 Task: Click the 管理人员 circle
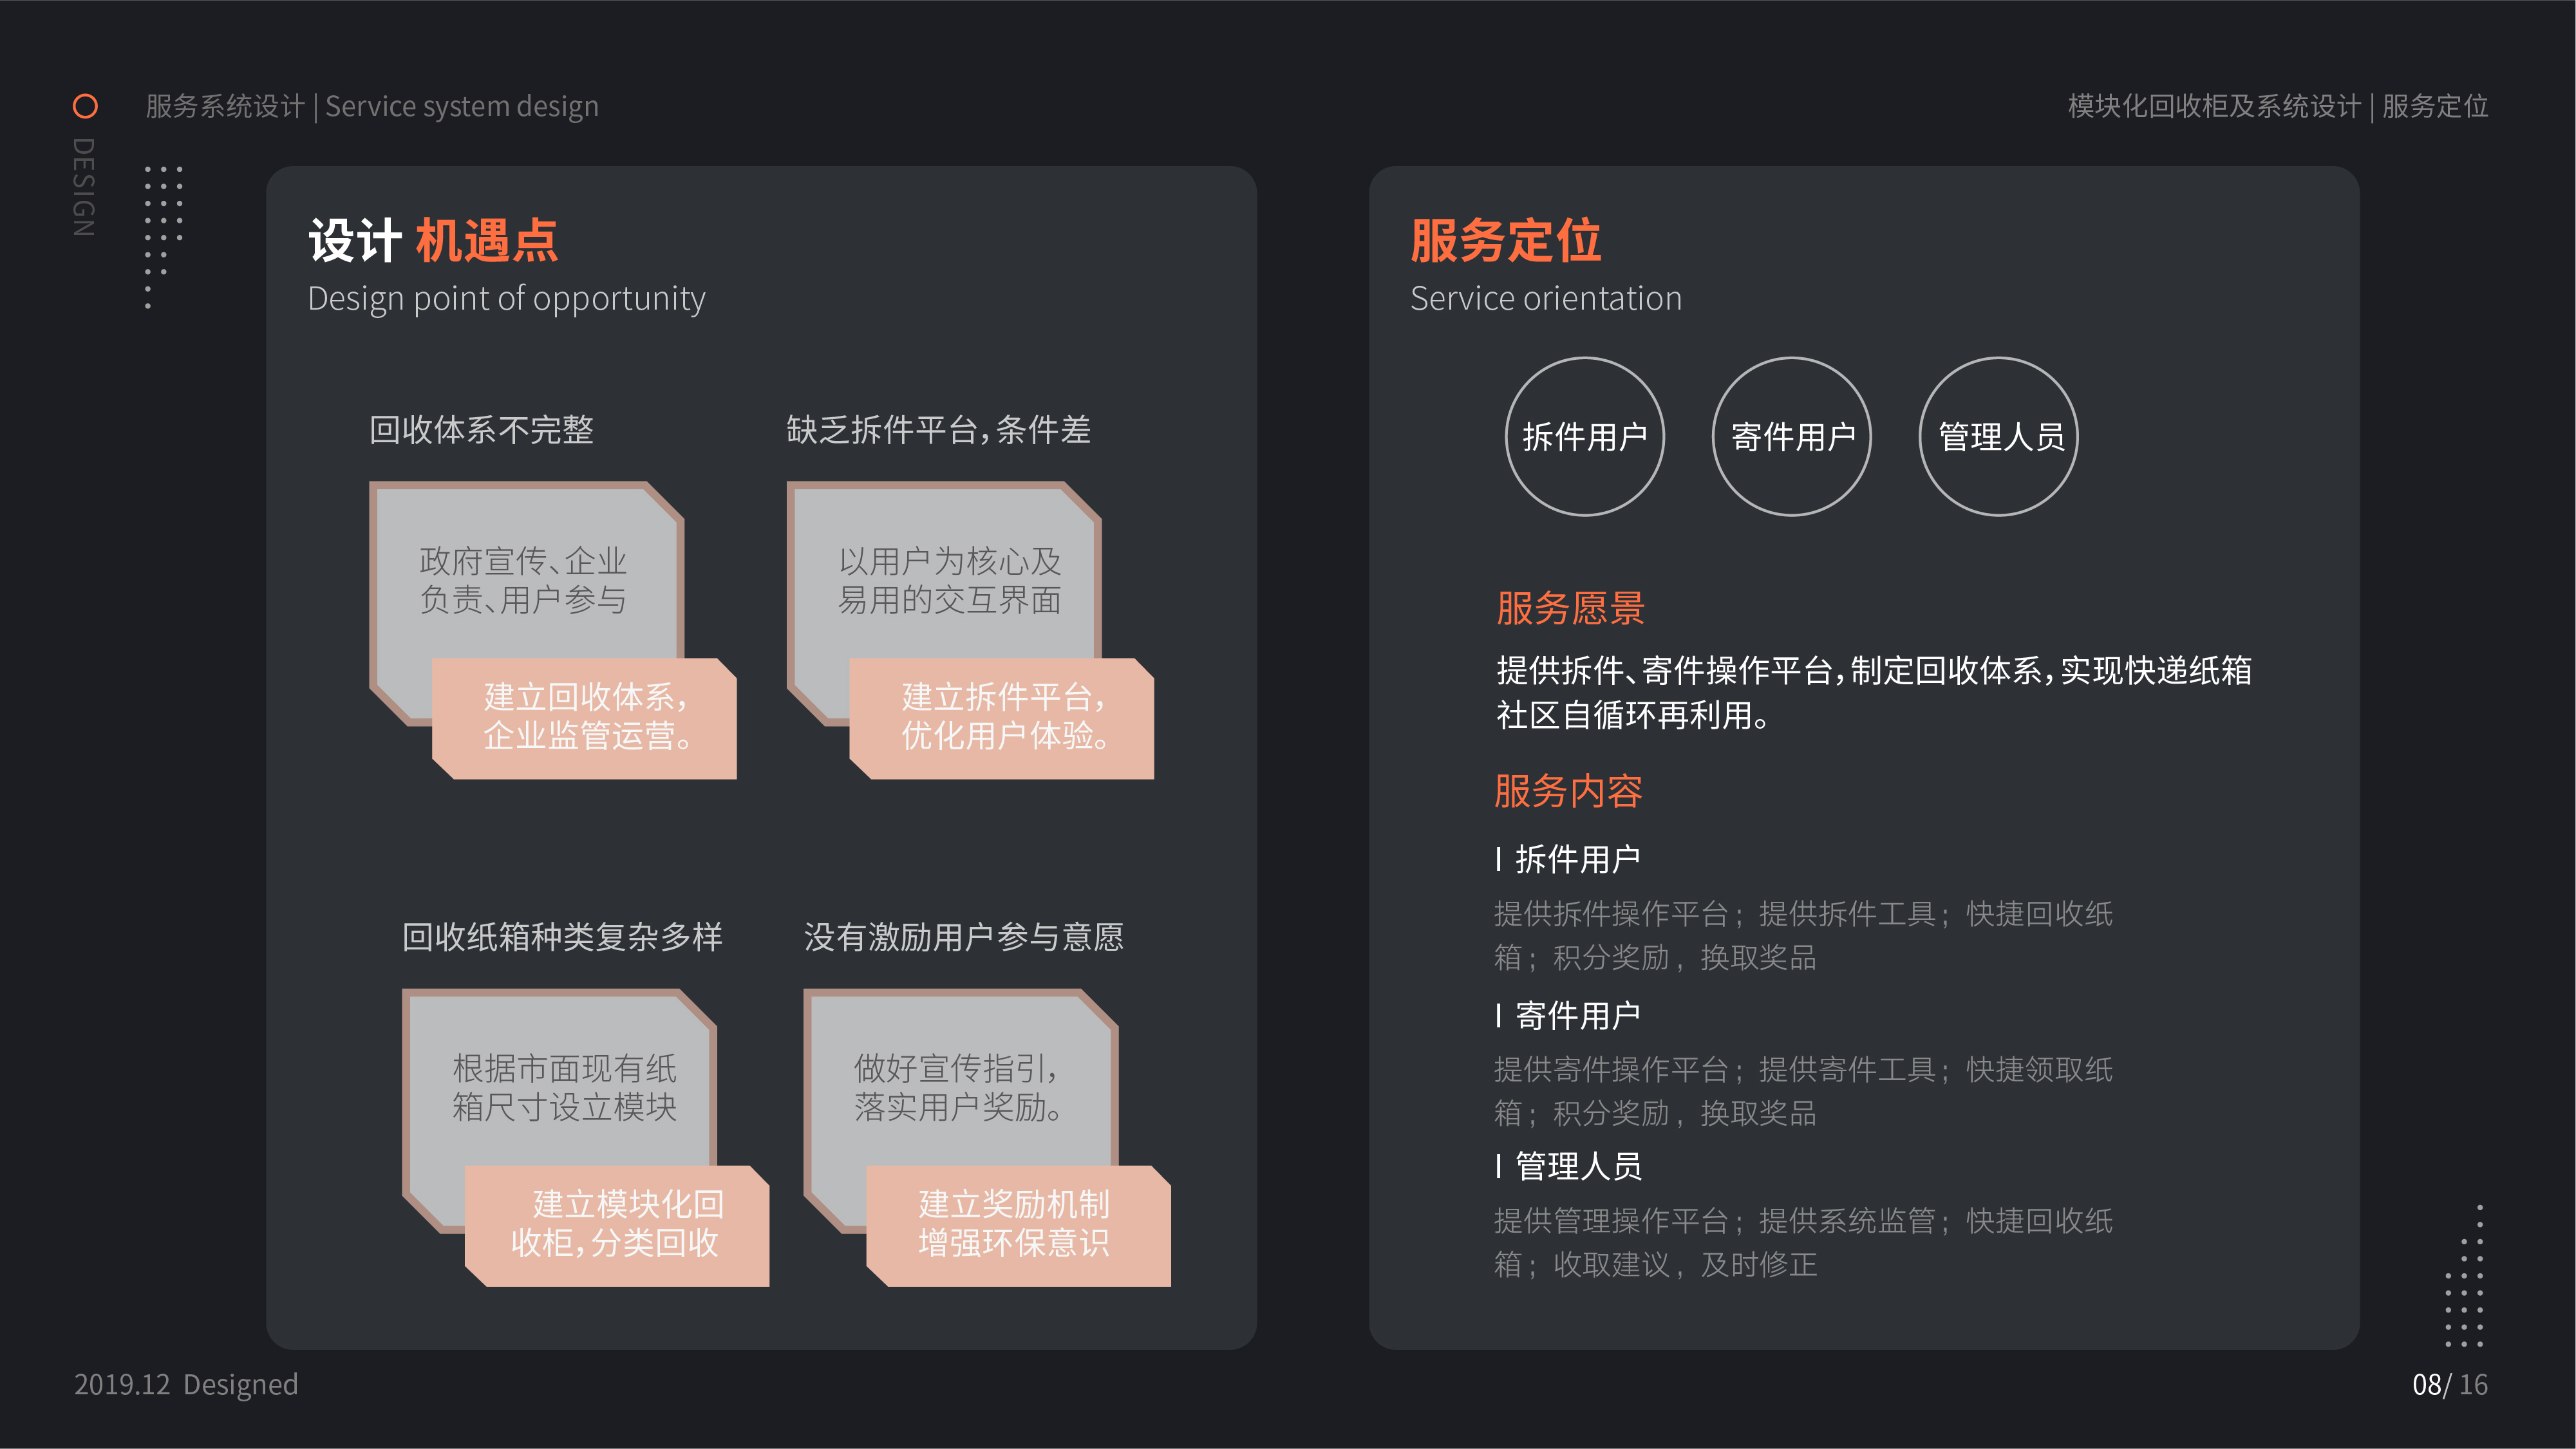click(1999, 437)
